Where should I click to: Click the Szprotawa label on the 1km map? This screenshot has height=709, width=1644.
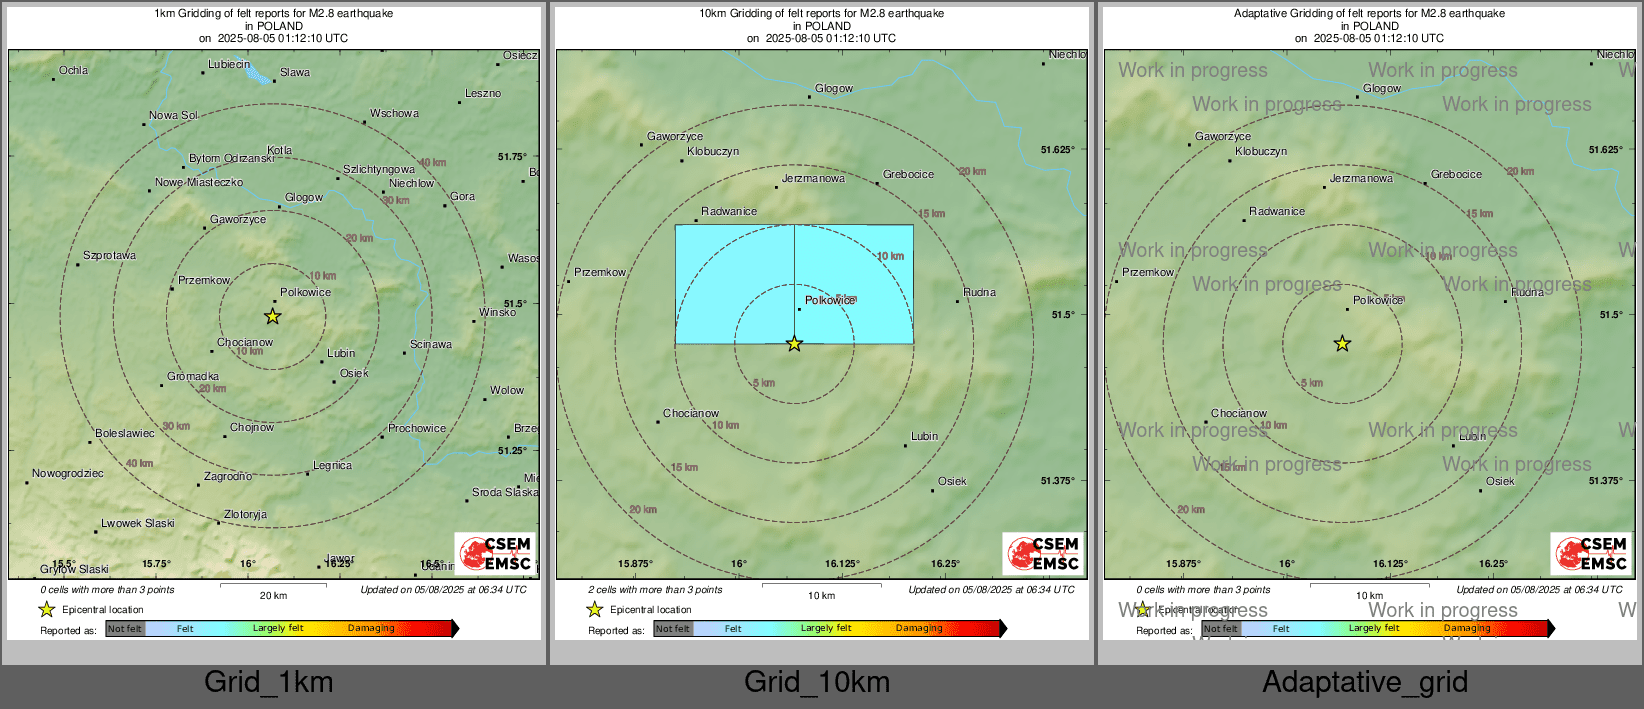[x=109, y=255]
